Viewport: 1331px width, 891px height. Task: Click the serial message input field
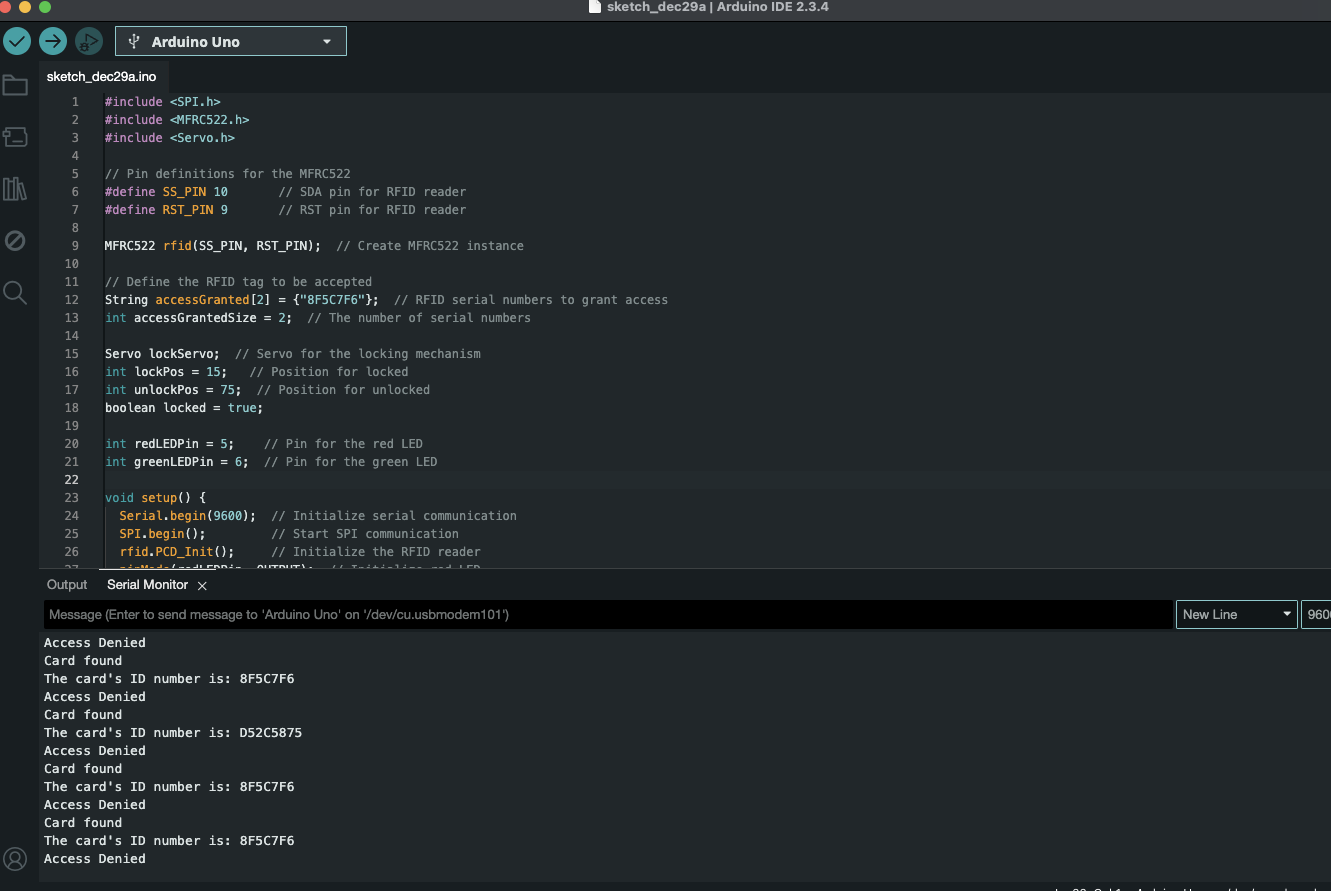tap(608, 615)
